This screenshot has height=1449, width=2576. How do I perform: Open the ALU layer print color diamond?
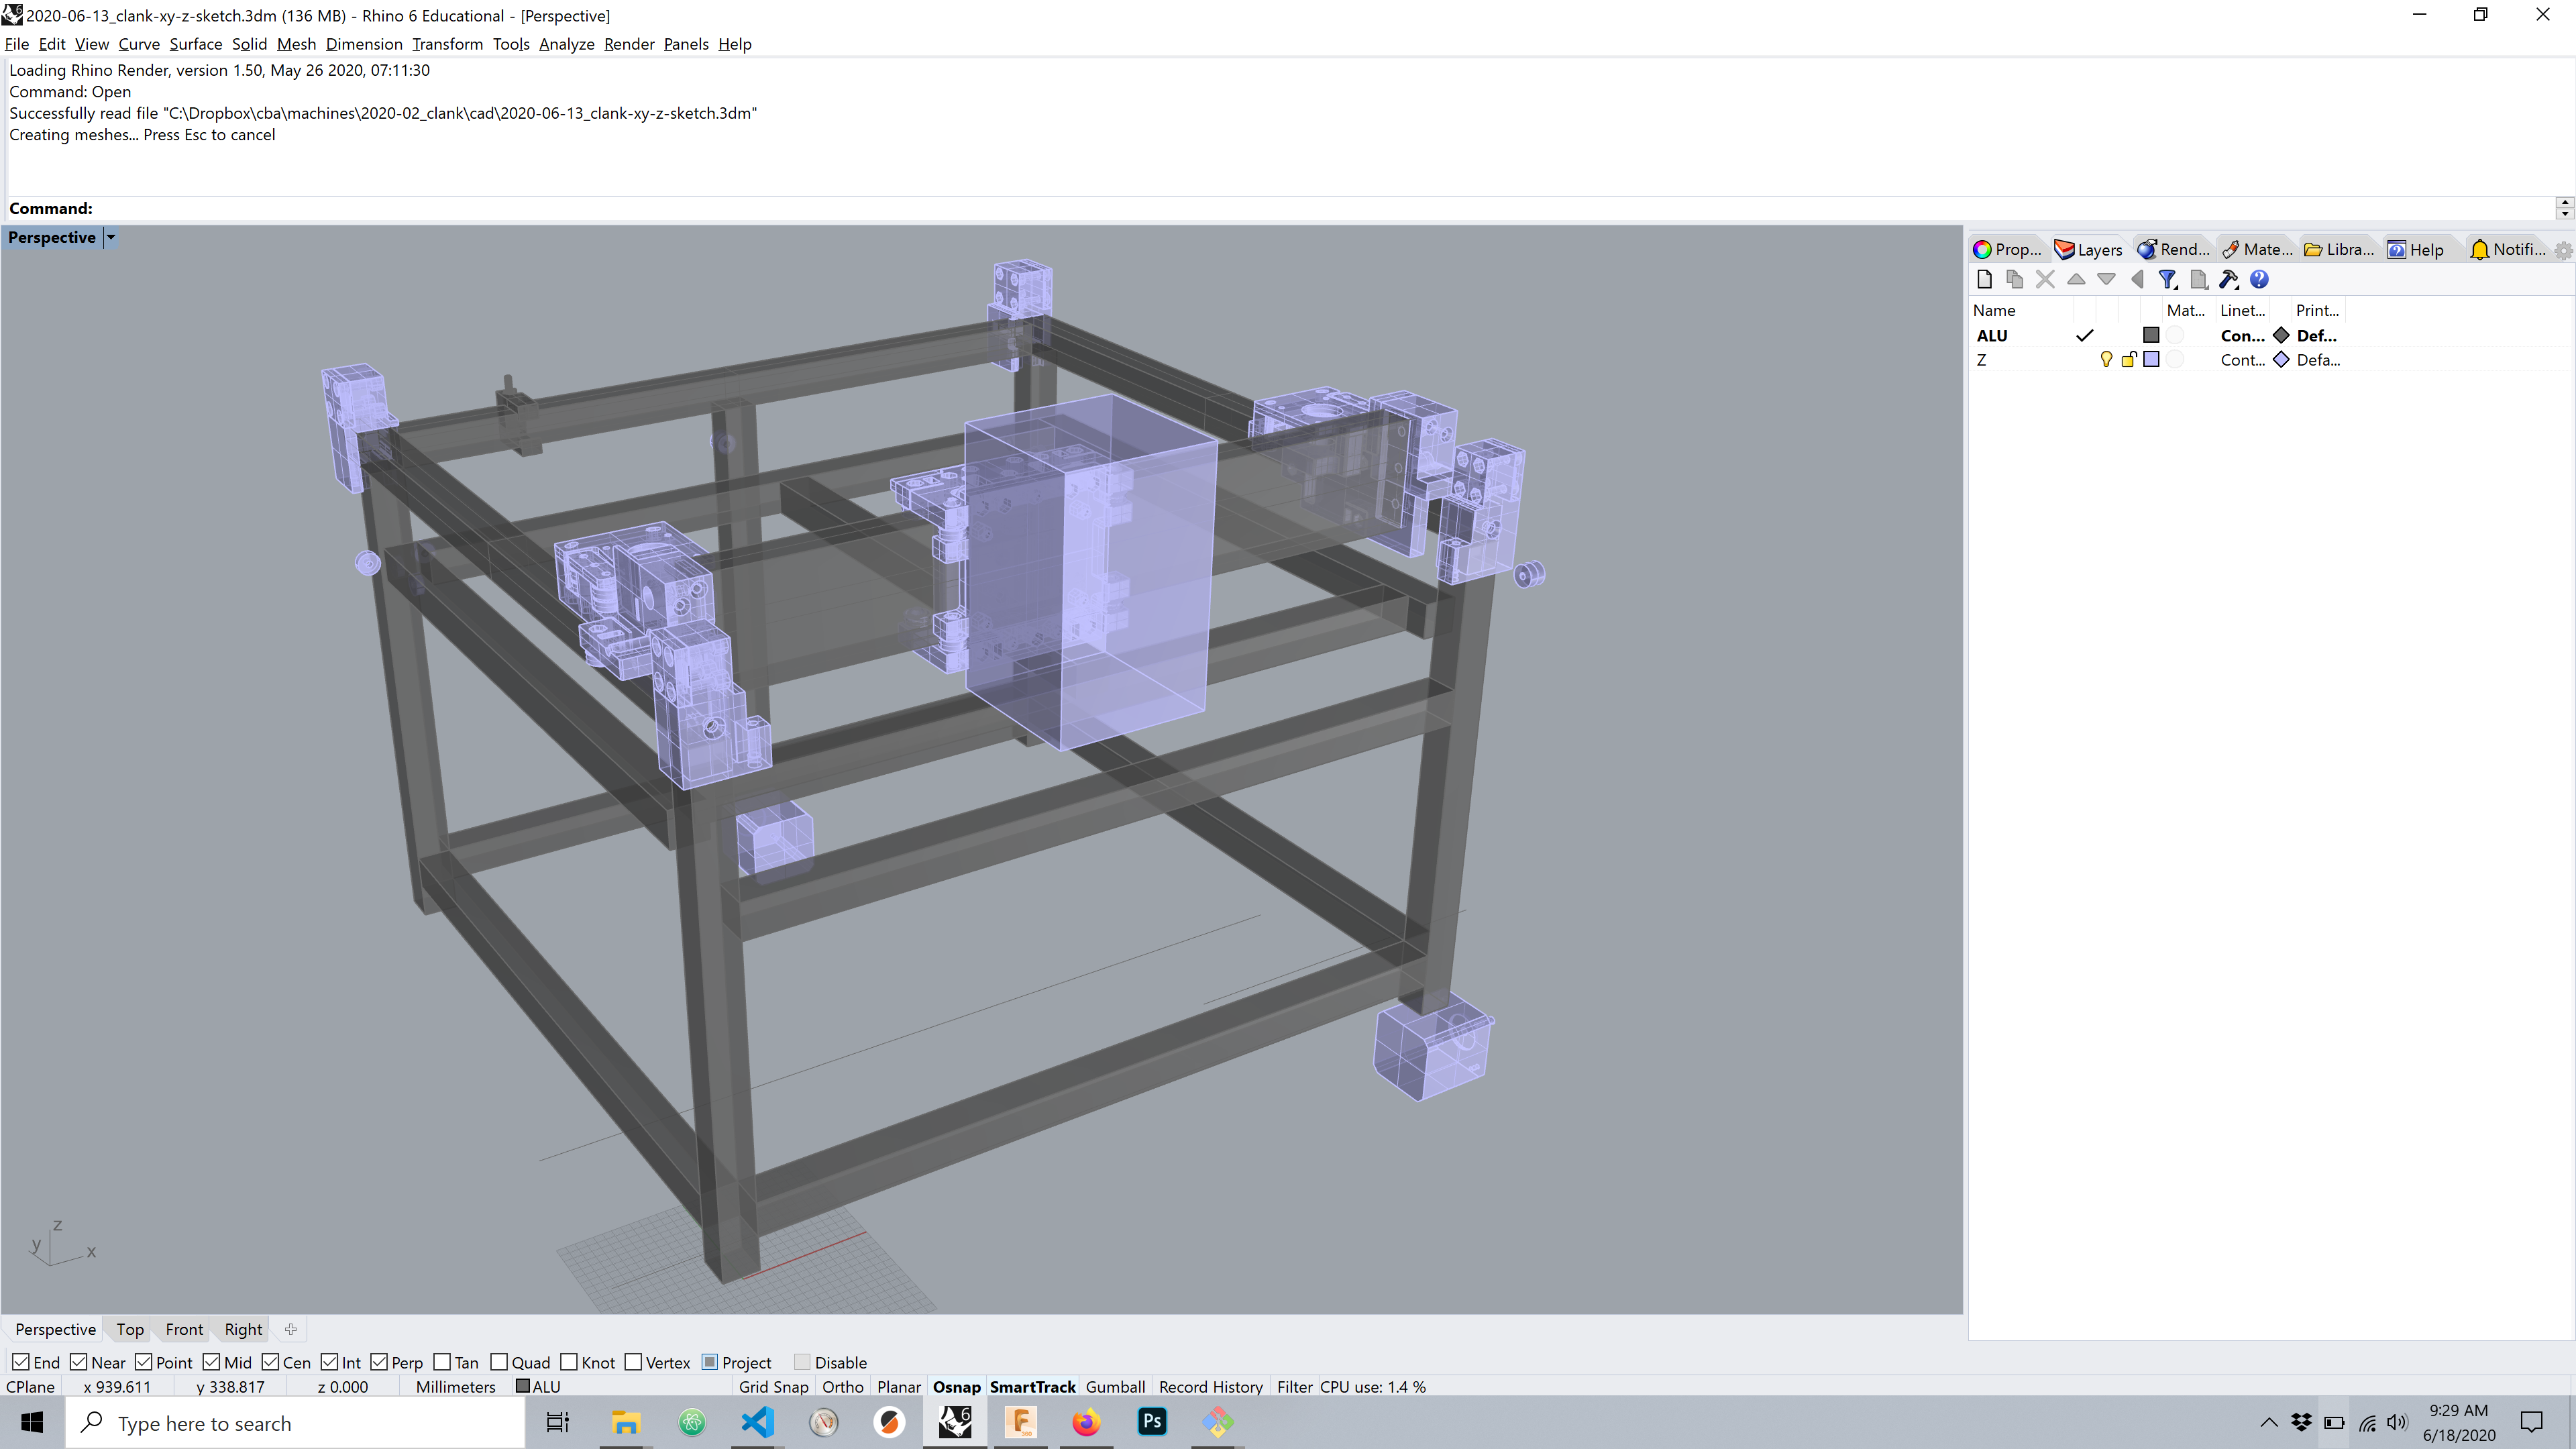coord(2281,336)
